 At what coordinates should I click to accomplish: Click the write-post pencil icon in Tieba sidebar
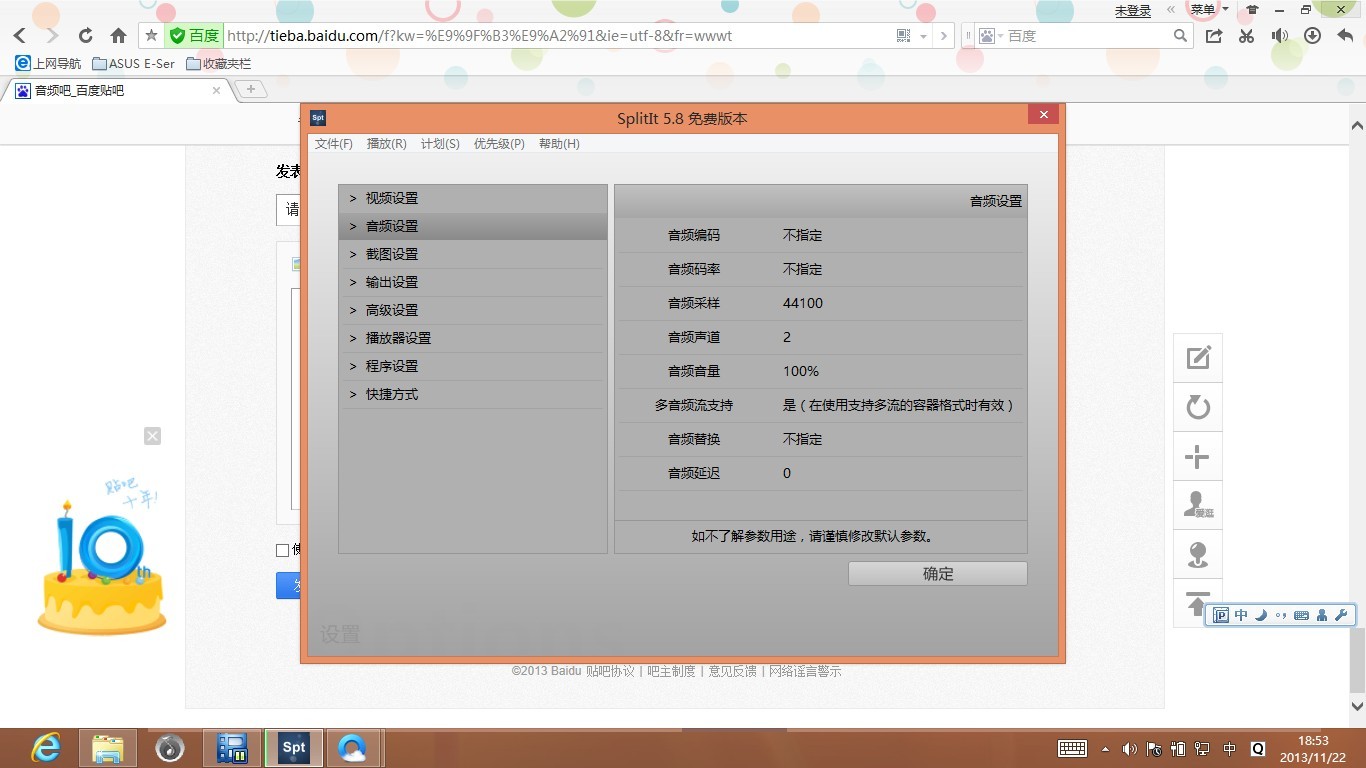click(1198, 358)
